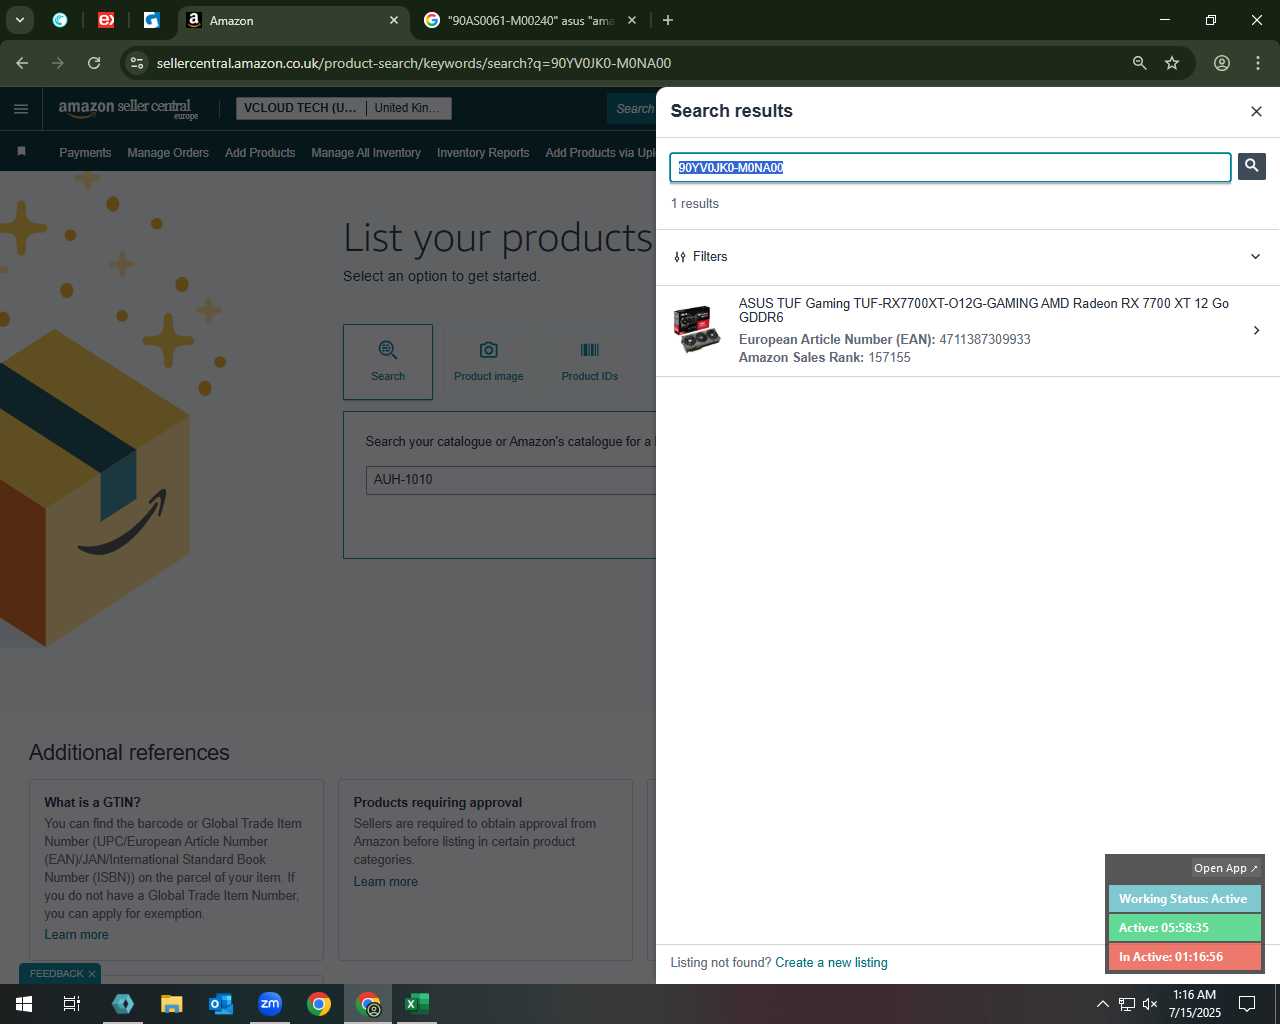The height and width of the screenshot is (1024, 1280).
Task: Click the FEEDBACK button
Action: [x=56, y=974]
